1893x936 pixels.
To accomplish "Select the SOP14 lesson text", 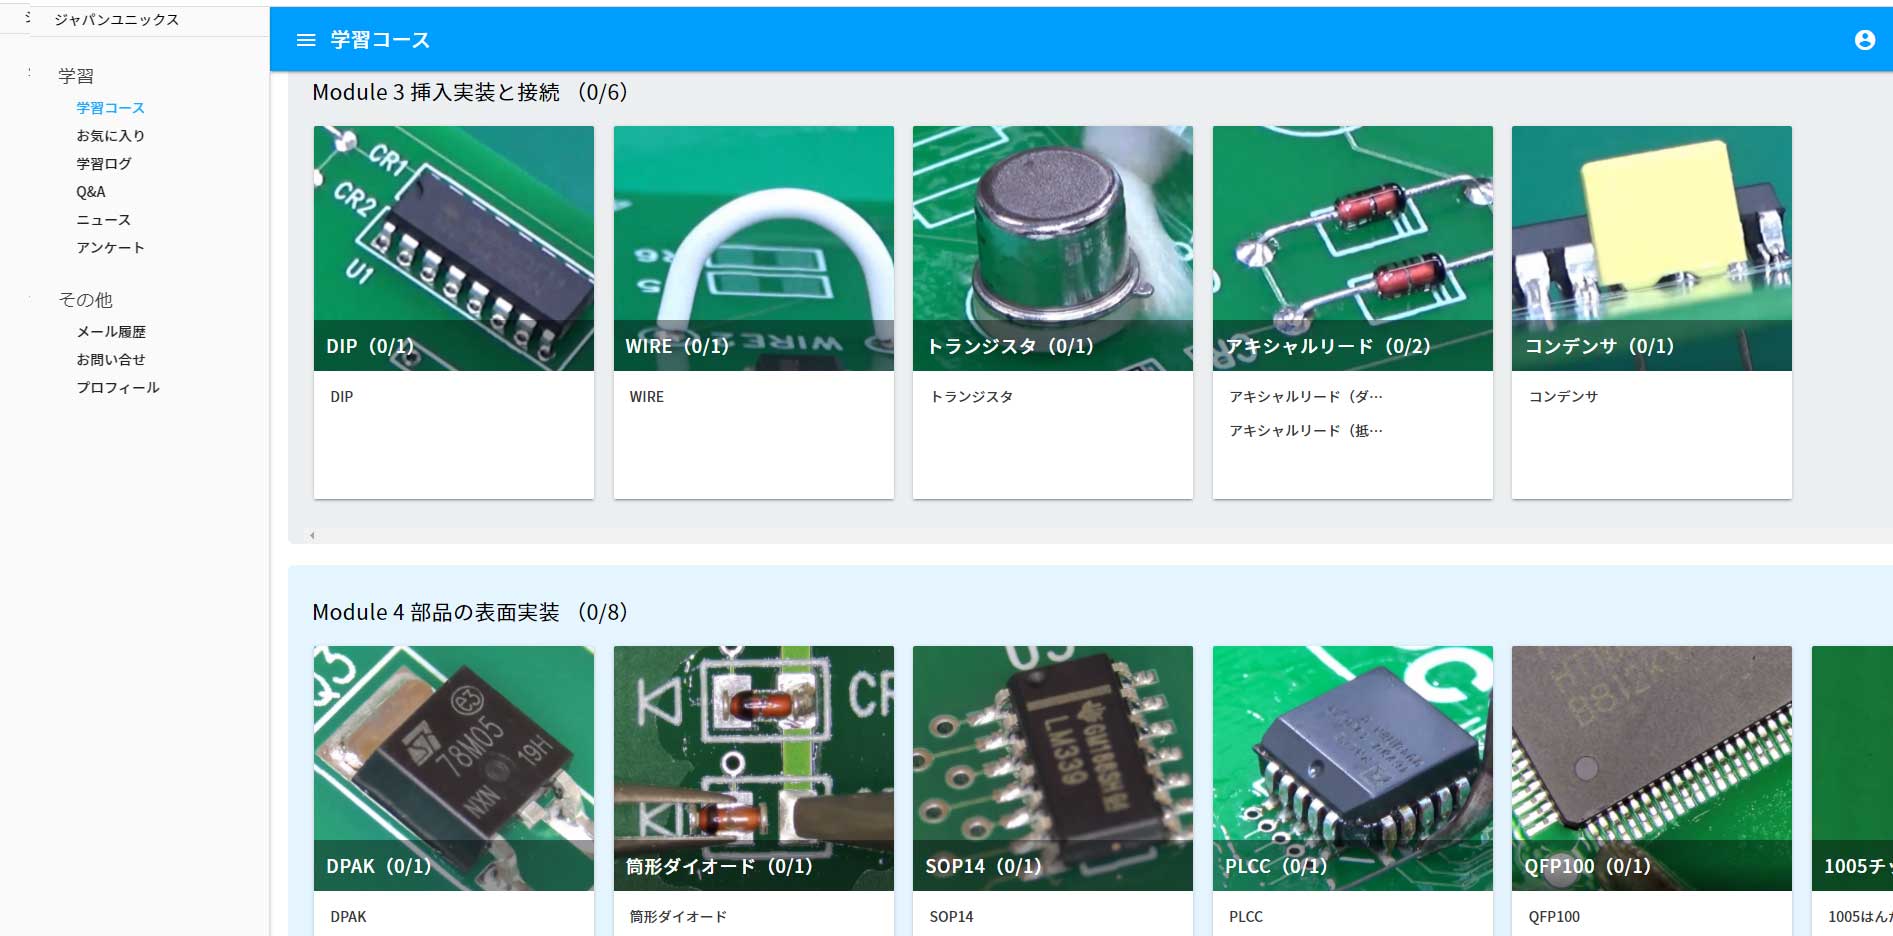I will click(x=951, y=917).
